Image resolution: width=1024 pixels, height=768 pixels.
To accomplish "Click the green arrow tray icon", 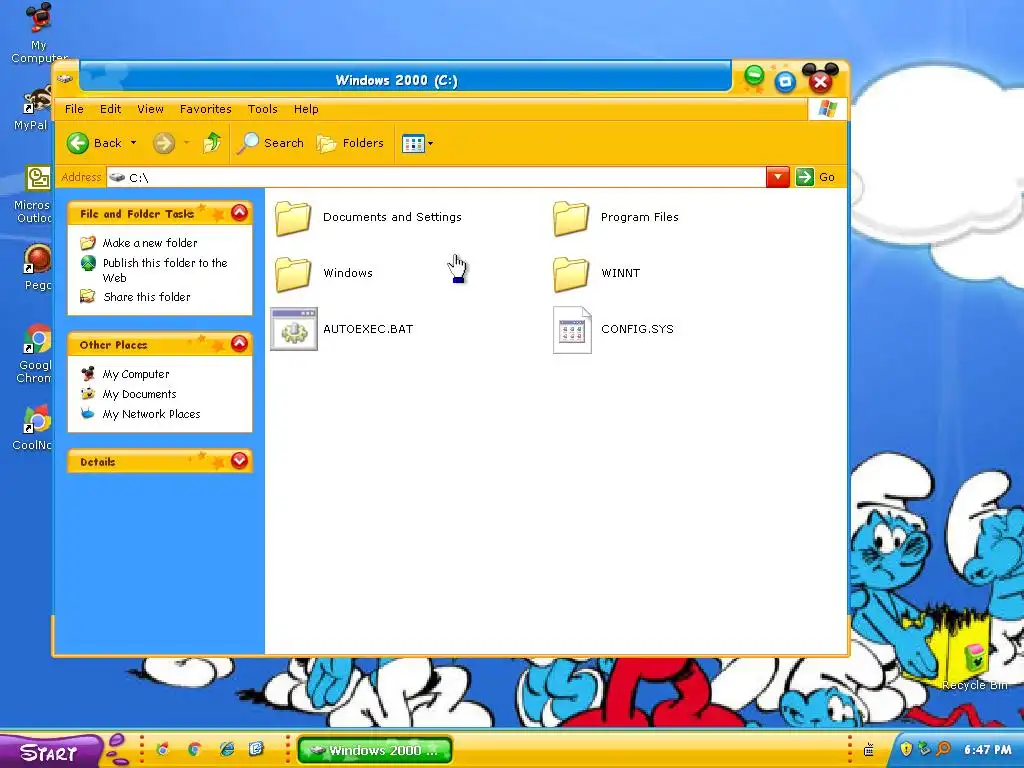I will 924,748.
